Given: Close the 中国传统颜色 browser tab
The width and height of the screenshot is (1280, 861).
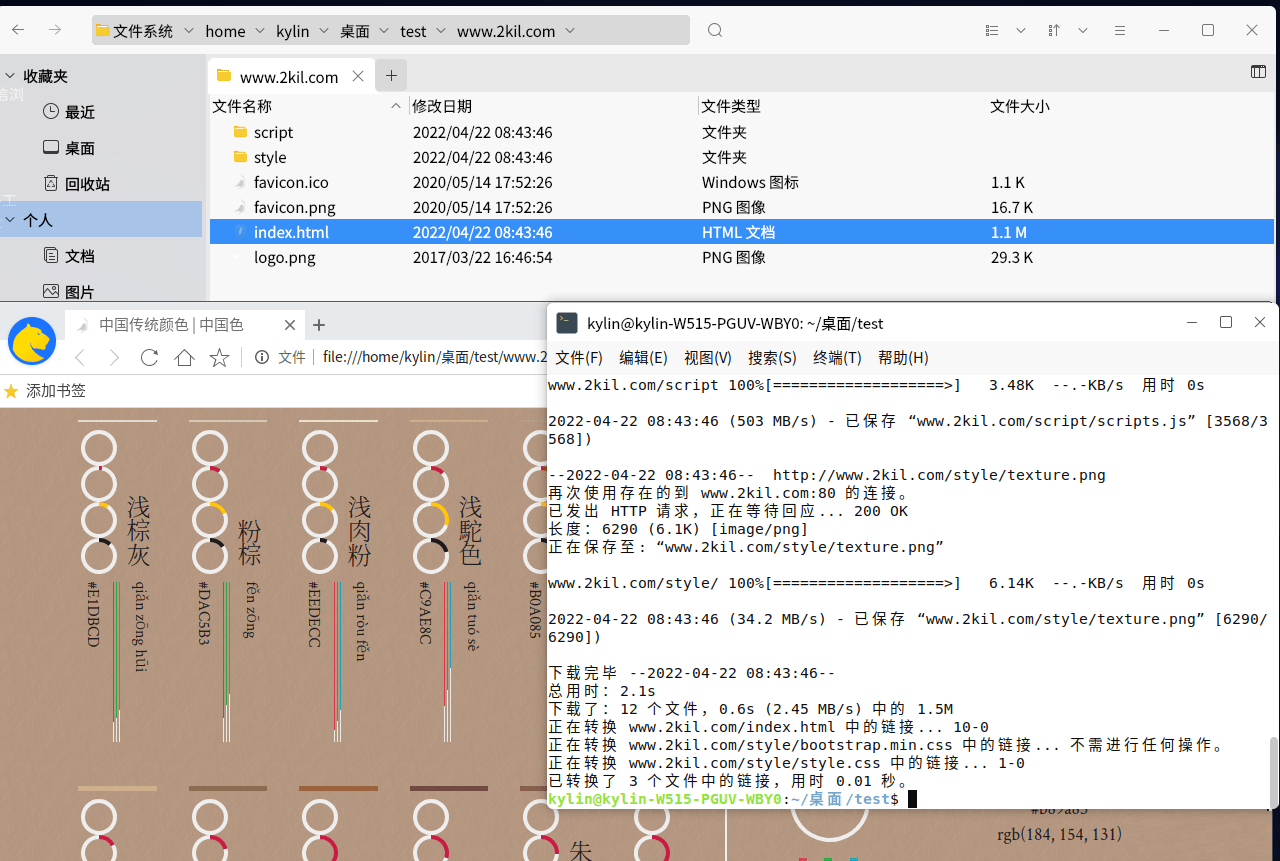Looking at the screenshot, I should [290, 325].
